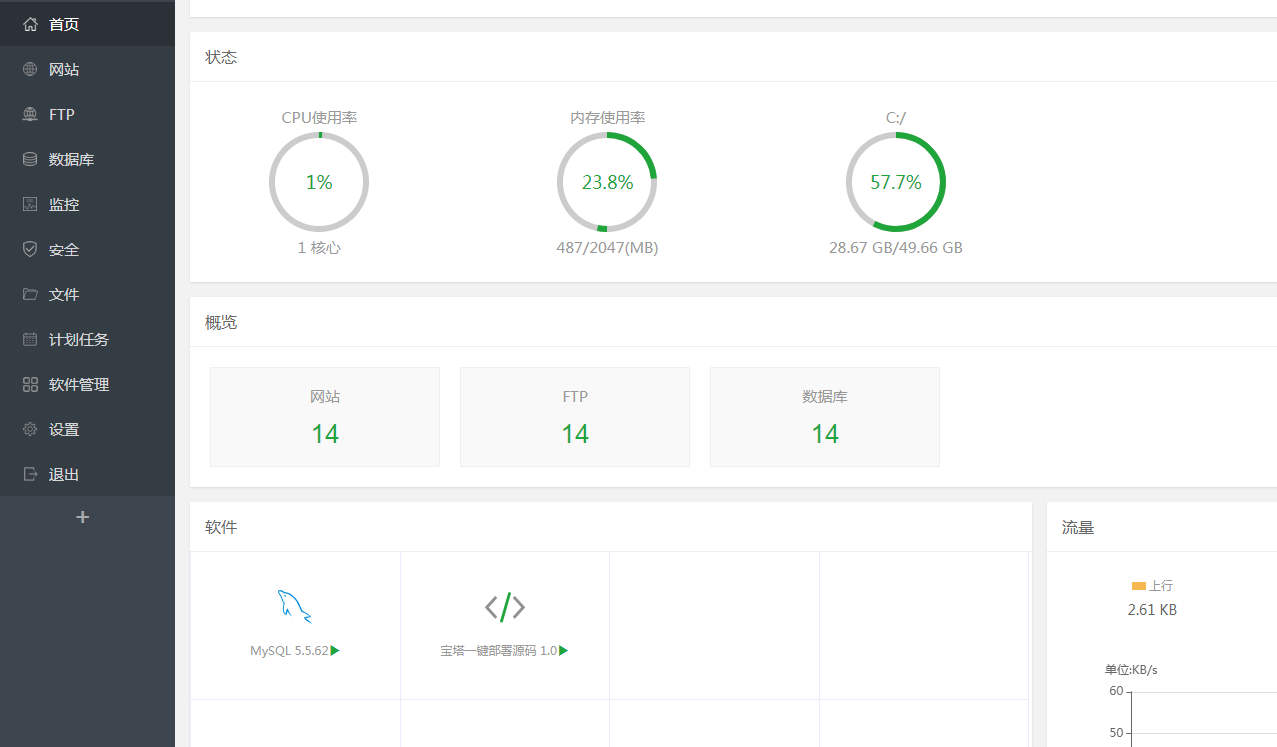The height and width of the screenshot is (747, 1277).
Task: Open the 网站 menu item
Action: tap(87, 69)
